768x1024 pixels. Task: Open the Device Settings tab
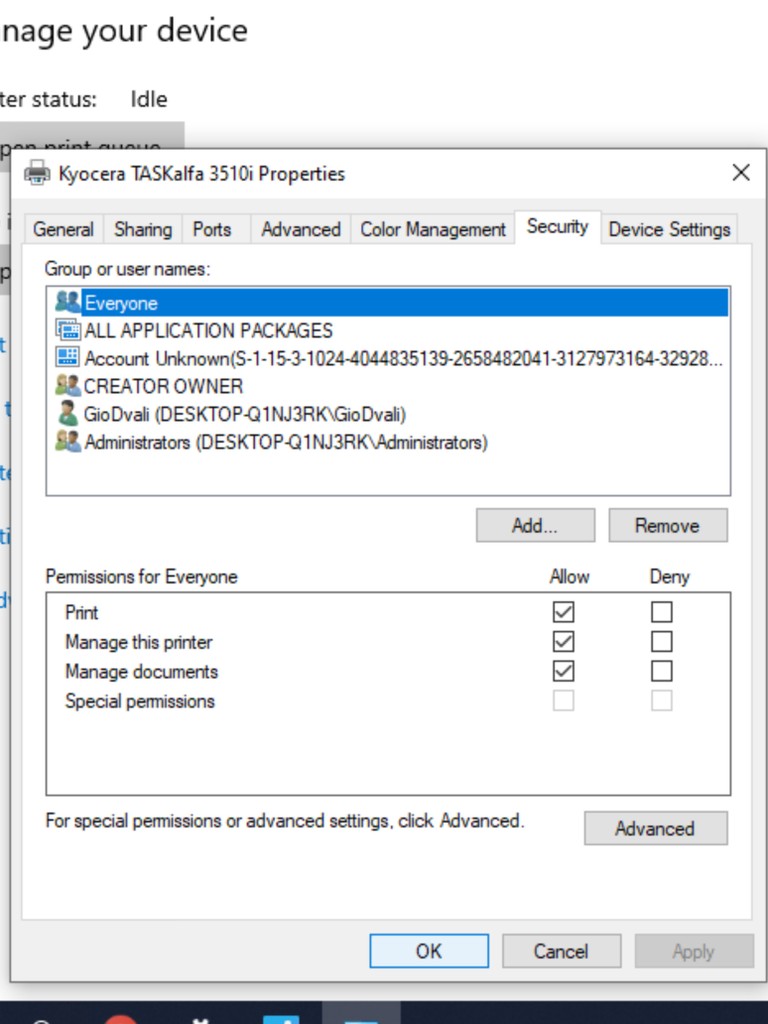click(x=669, y=229)
